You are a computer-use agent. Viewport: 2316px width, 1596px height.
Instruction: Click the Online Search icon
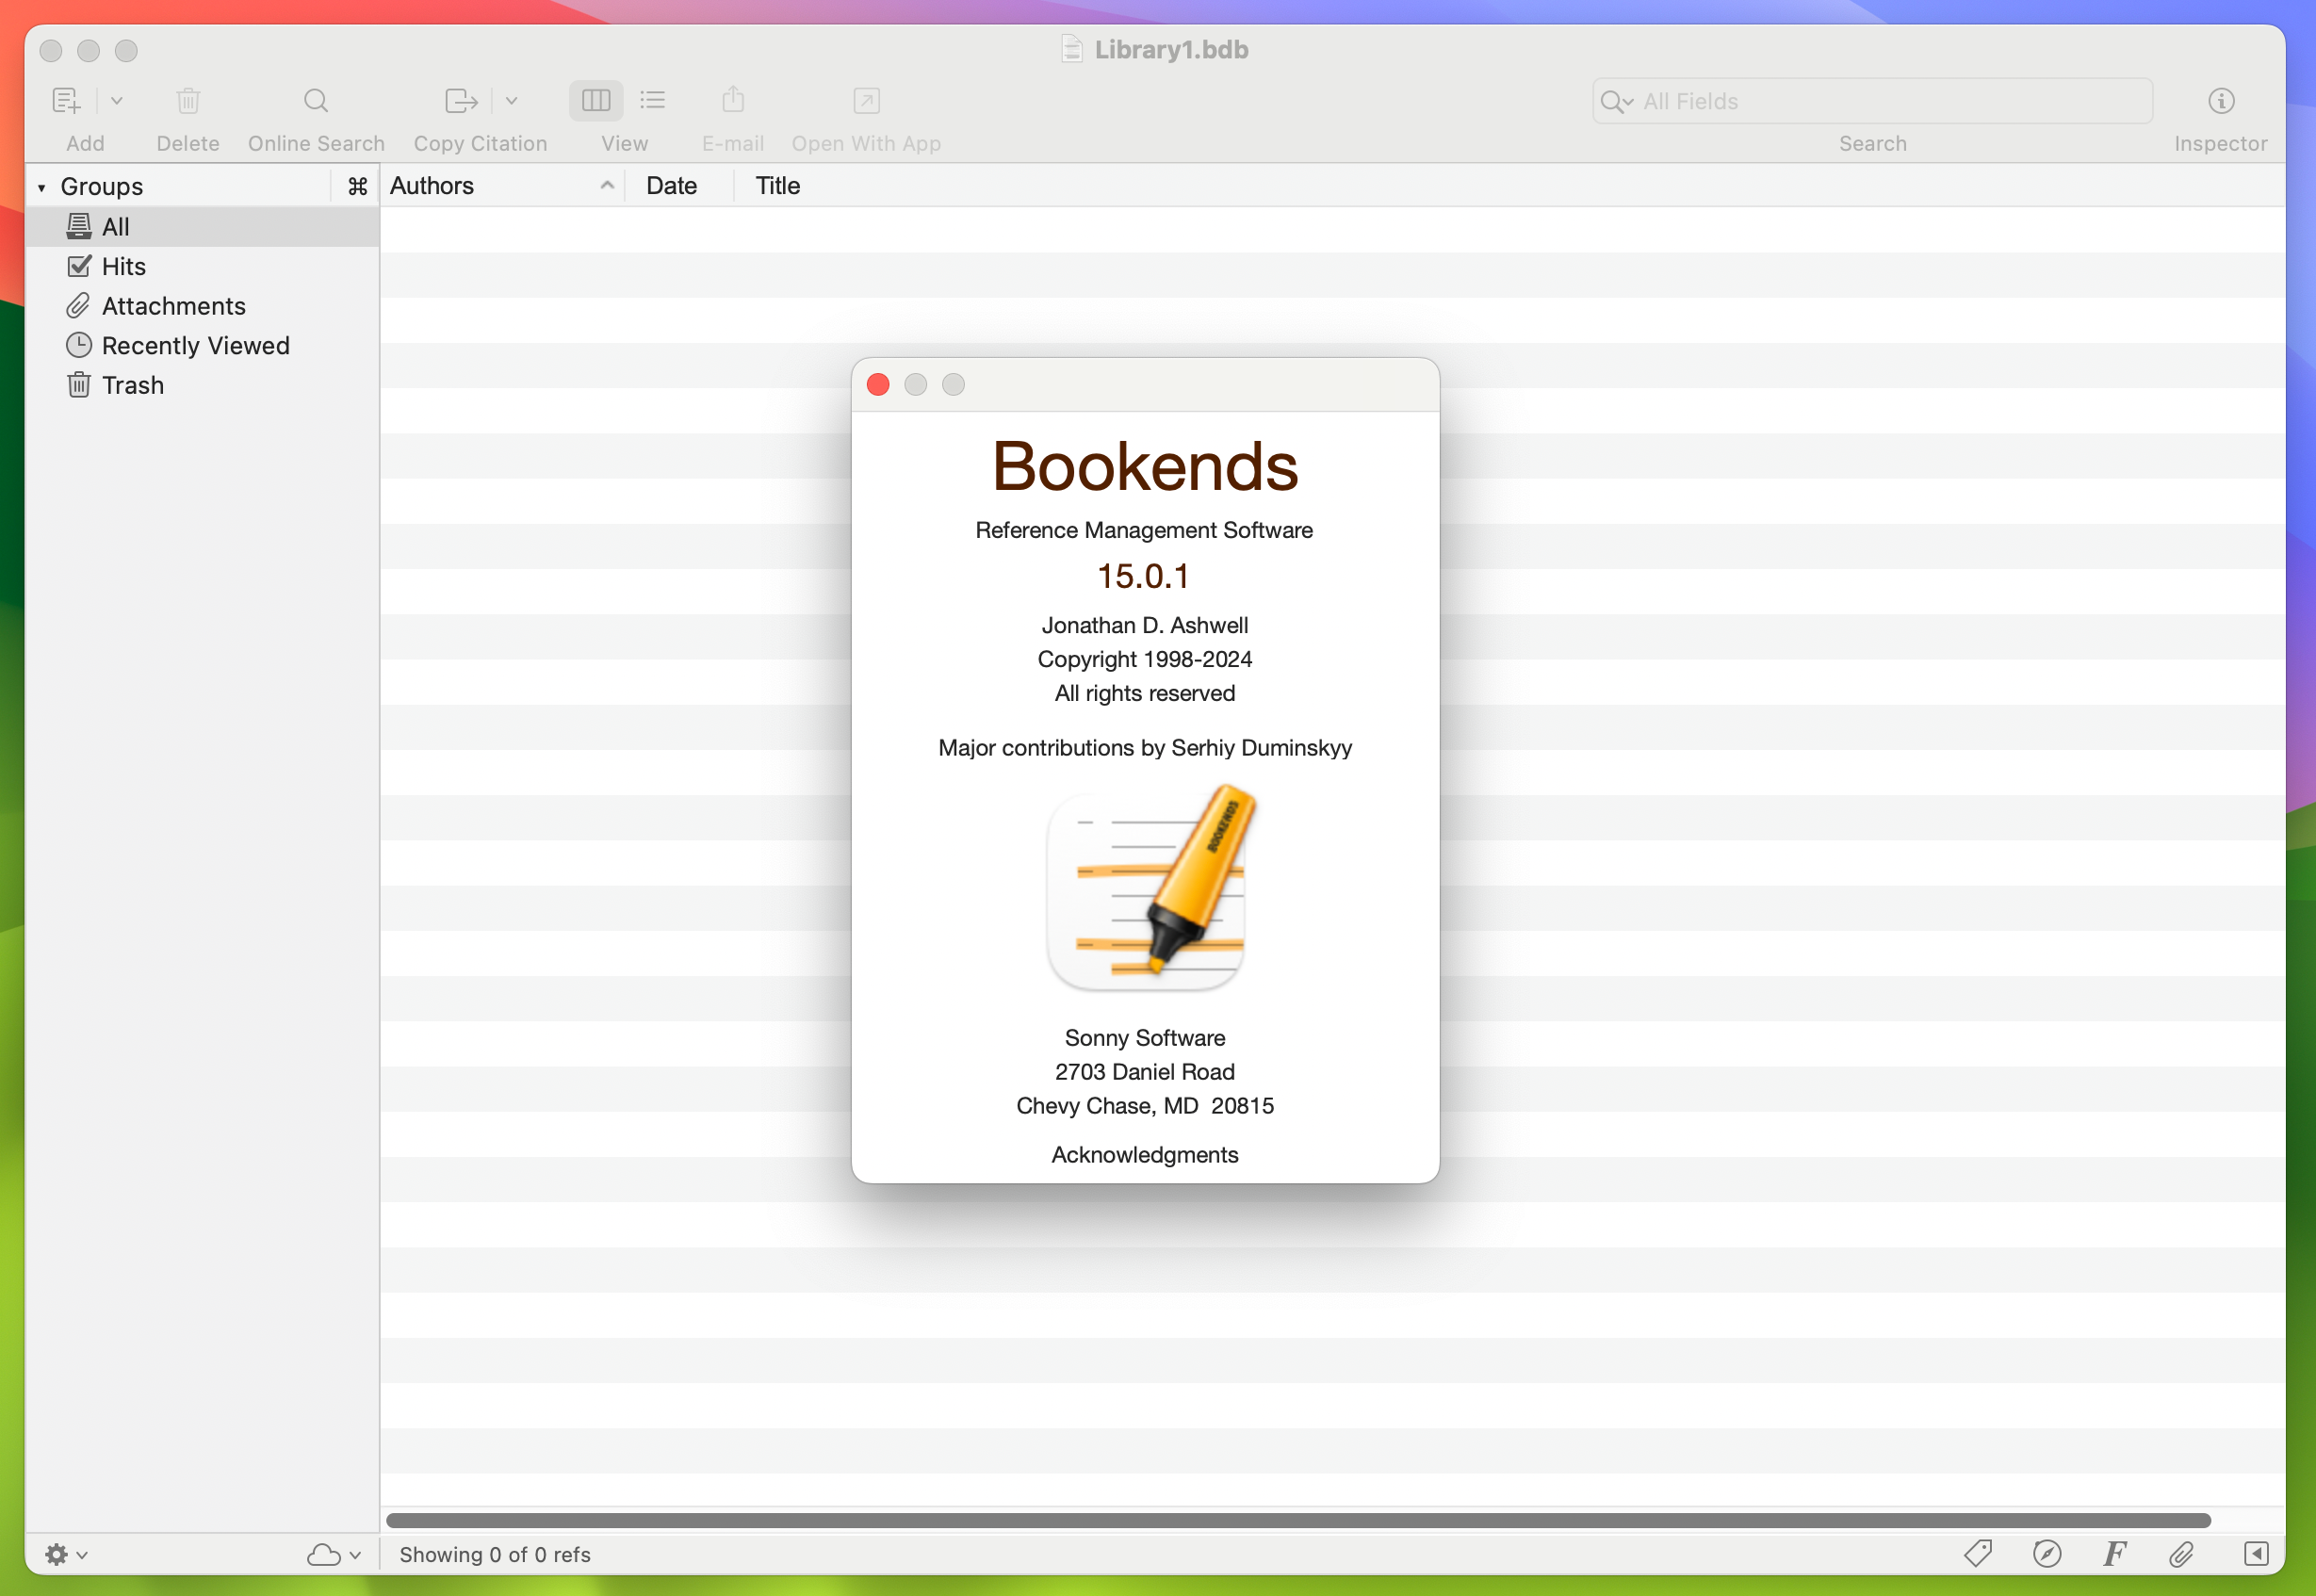pos(317,100)
